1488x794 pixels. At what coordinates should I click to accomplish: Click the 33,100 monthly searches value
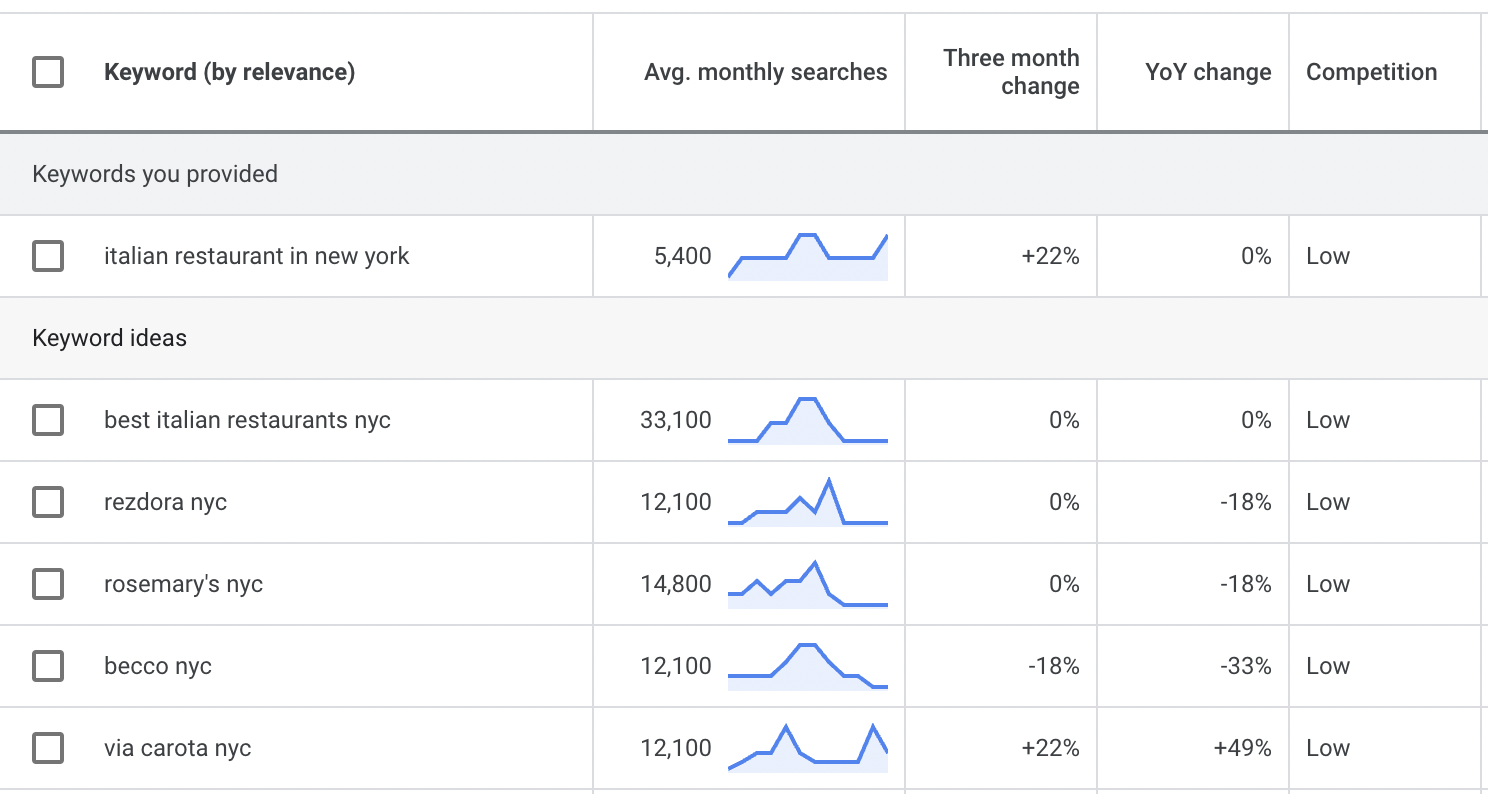point(676,420)
